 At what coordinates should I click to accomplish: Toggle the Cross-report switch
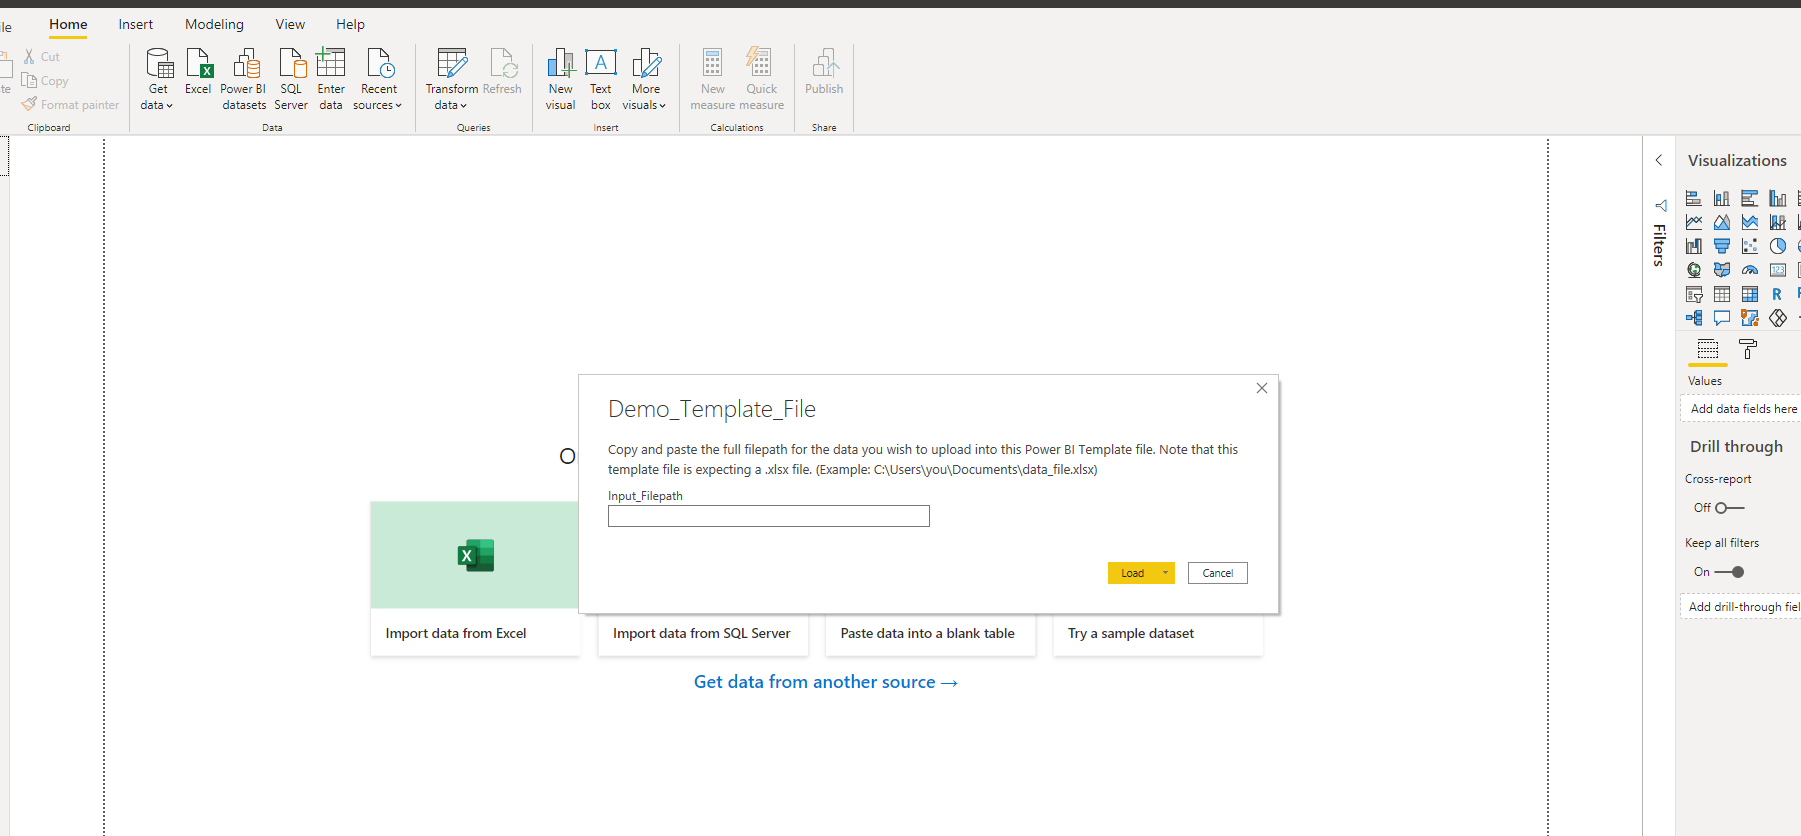pos(1730,508)
